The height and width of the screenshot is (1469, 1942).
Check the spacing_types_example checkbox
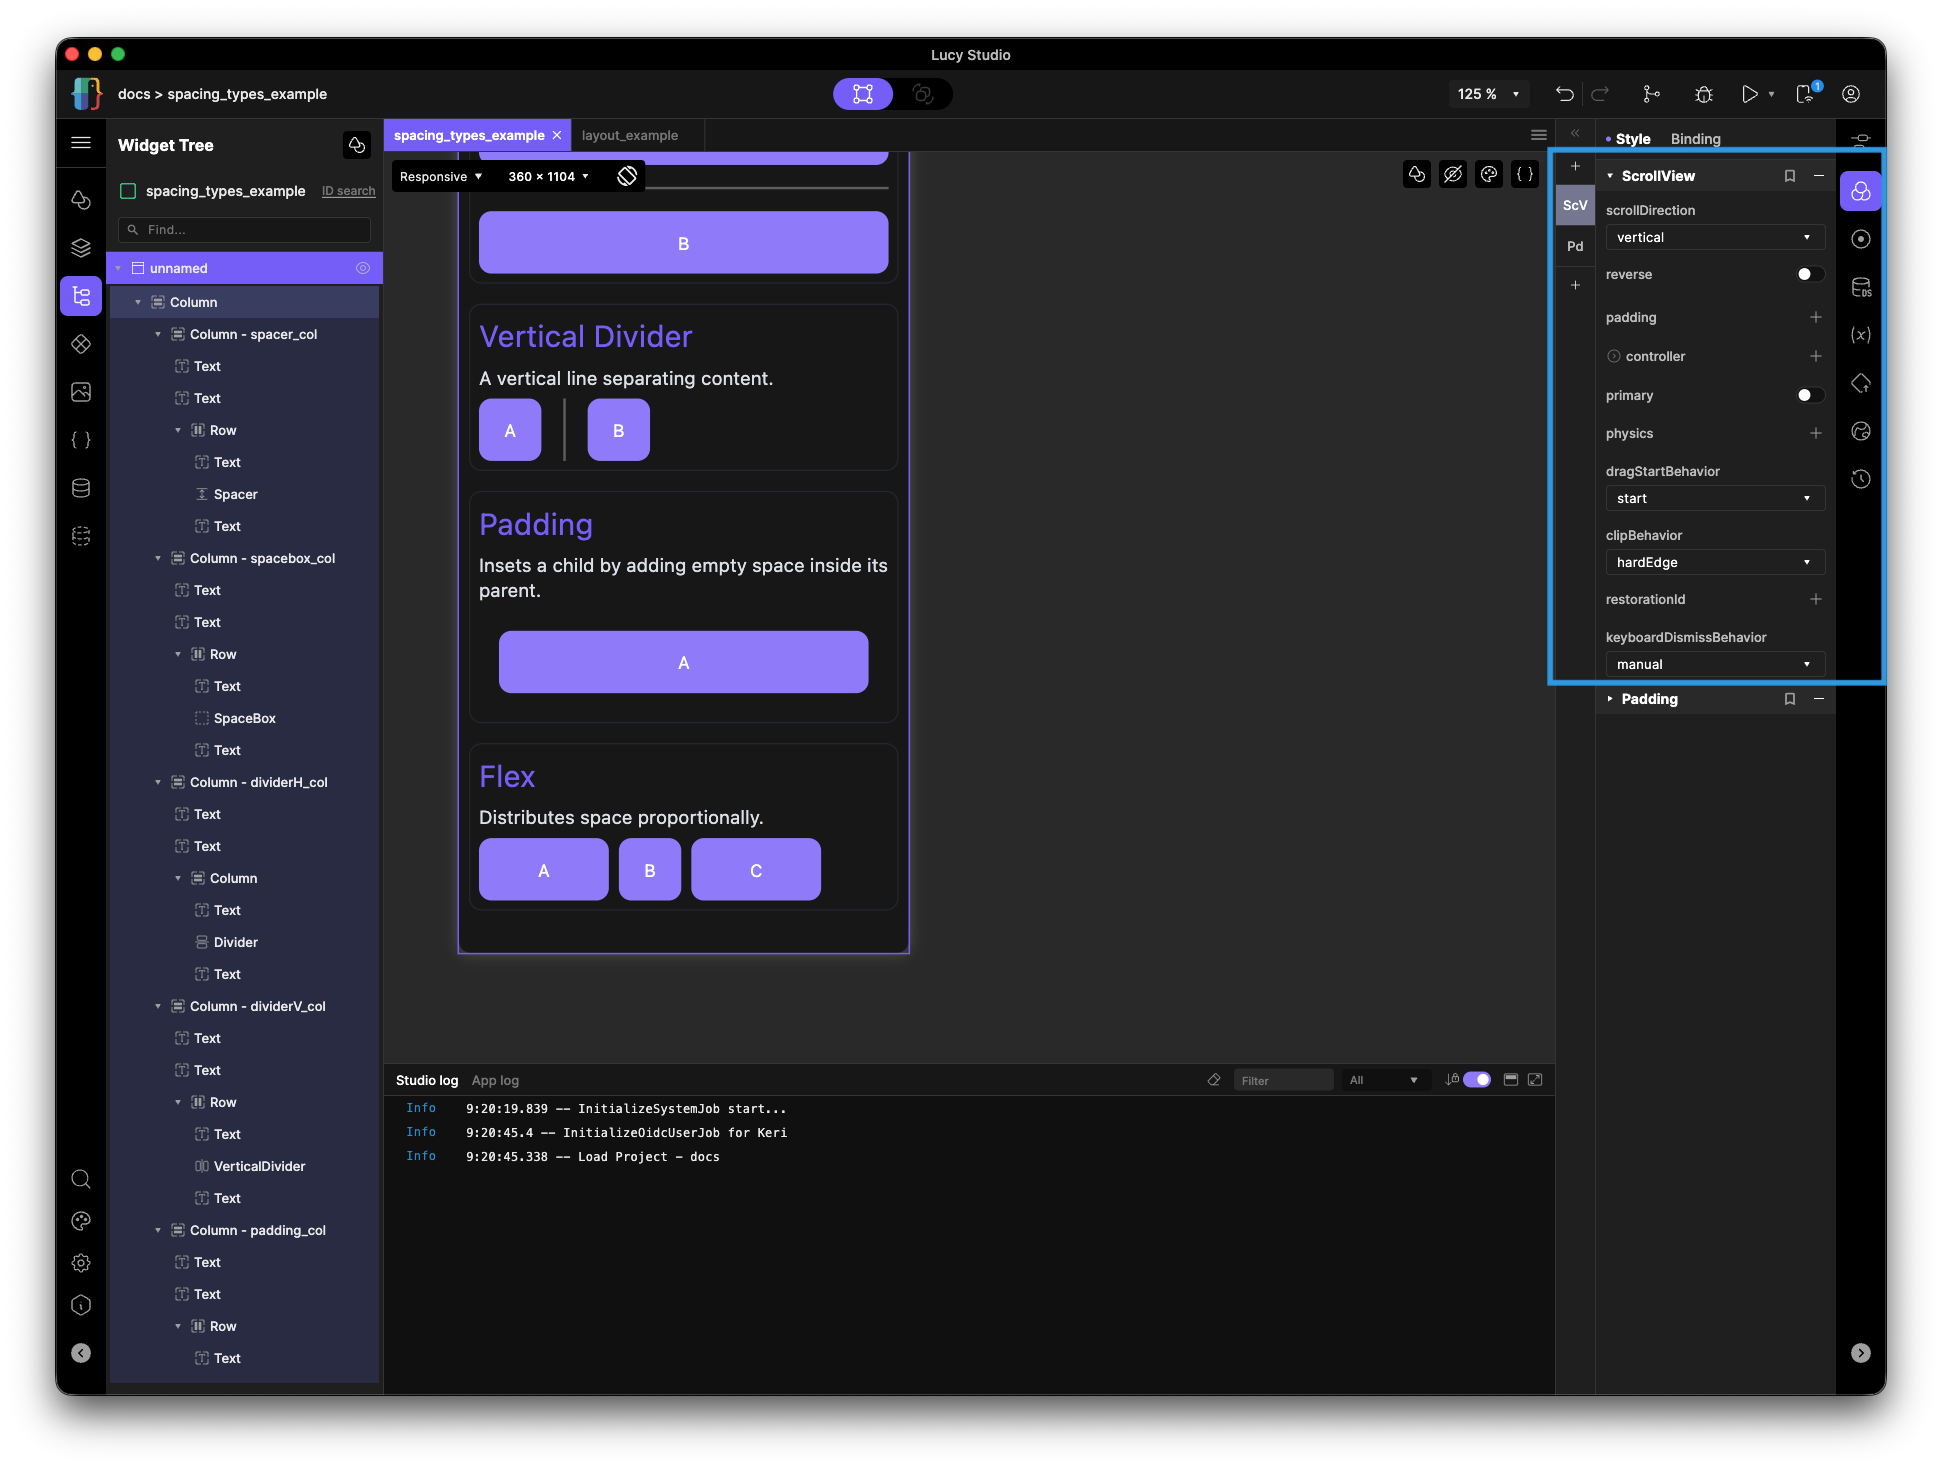[x=128, y=191]
